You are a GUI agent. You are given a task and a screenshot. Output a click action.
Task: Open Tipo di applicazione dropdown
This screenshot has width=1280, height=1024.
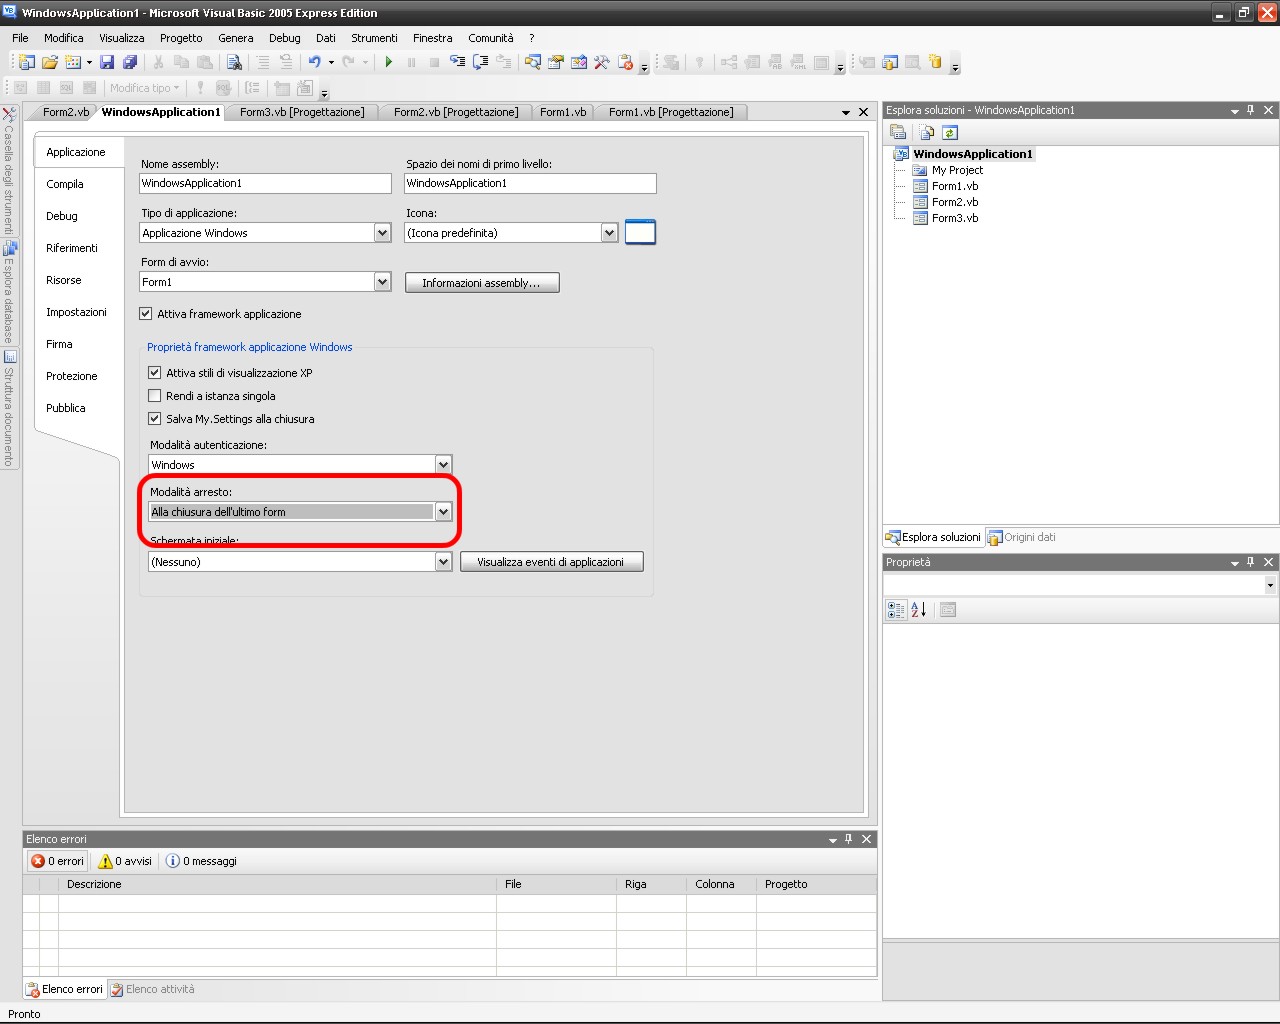[382, 233]
